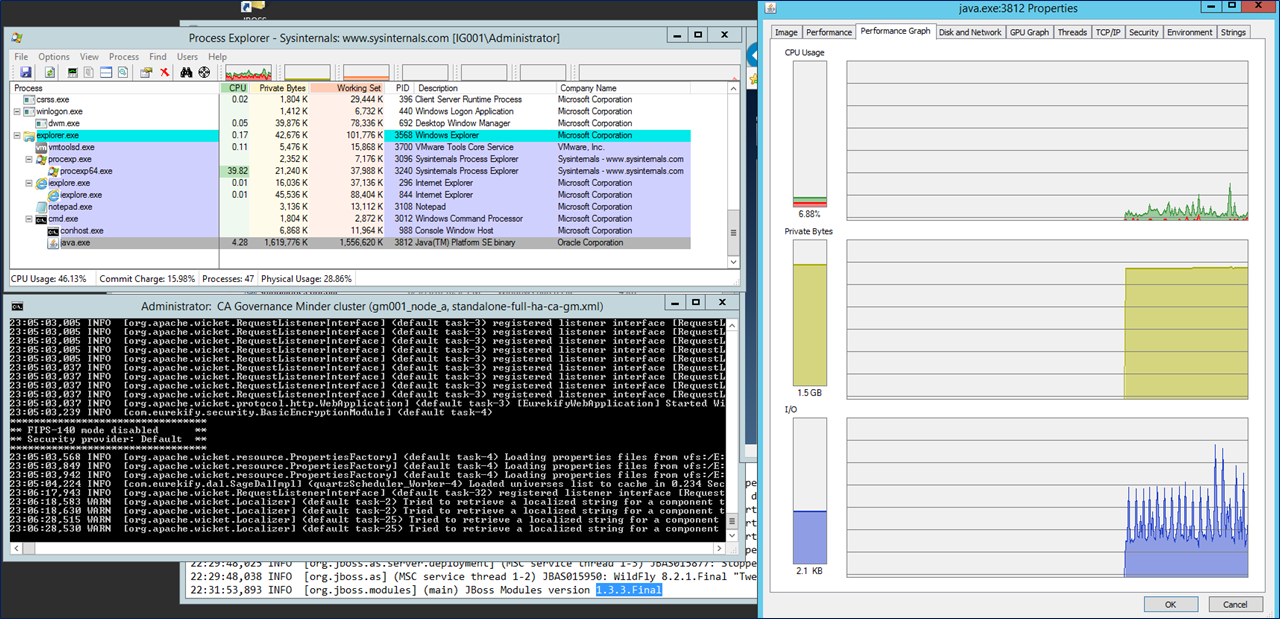Image resolution: width=1280 pixels, height=619 pixels.
Task: Sort by the Private Bytes column header
Action: pyautogui.click(x=280, y=88)
